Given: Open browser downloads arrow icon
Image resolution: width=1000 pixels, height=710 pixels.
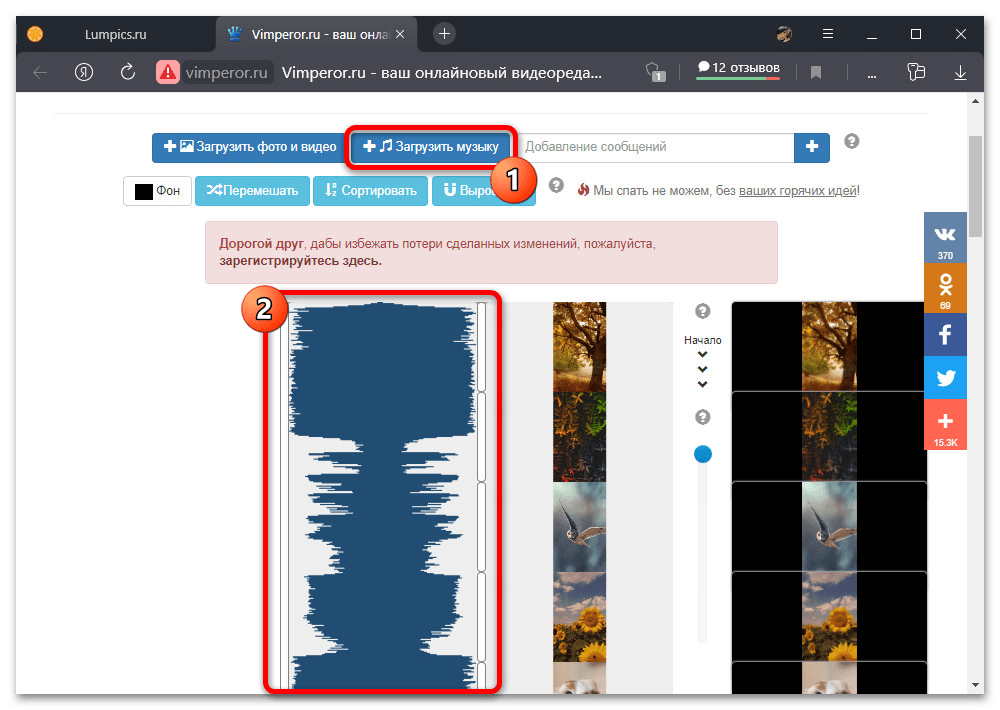Looking at the screenshot, I should pyautogui.click(x=961, y=72).
